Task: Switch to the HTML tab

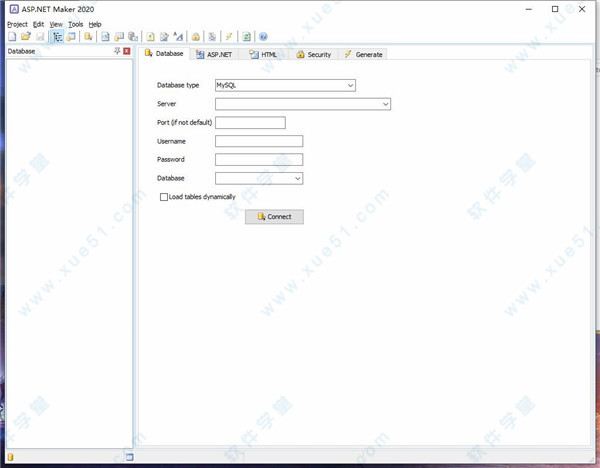Action: click(x=263, y=54)
